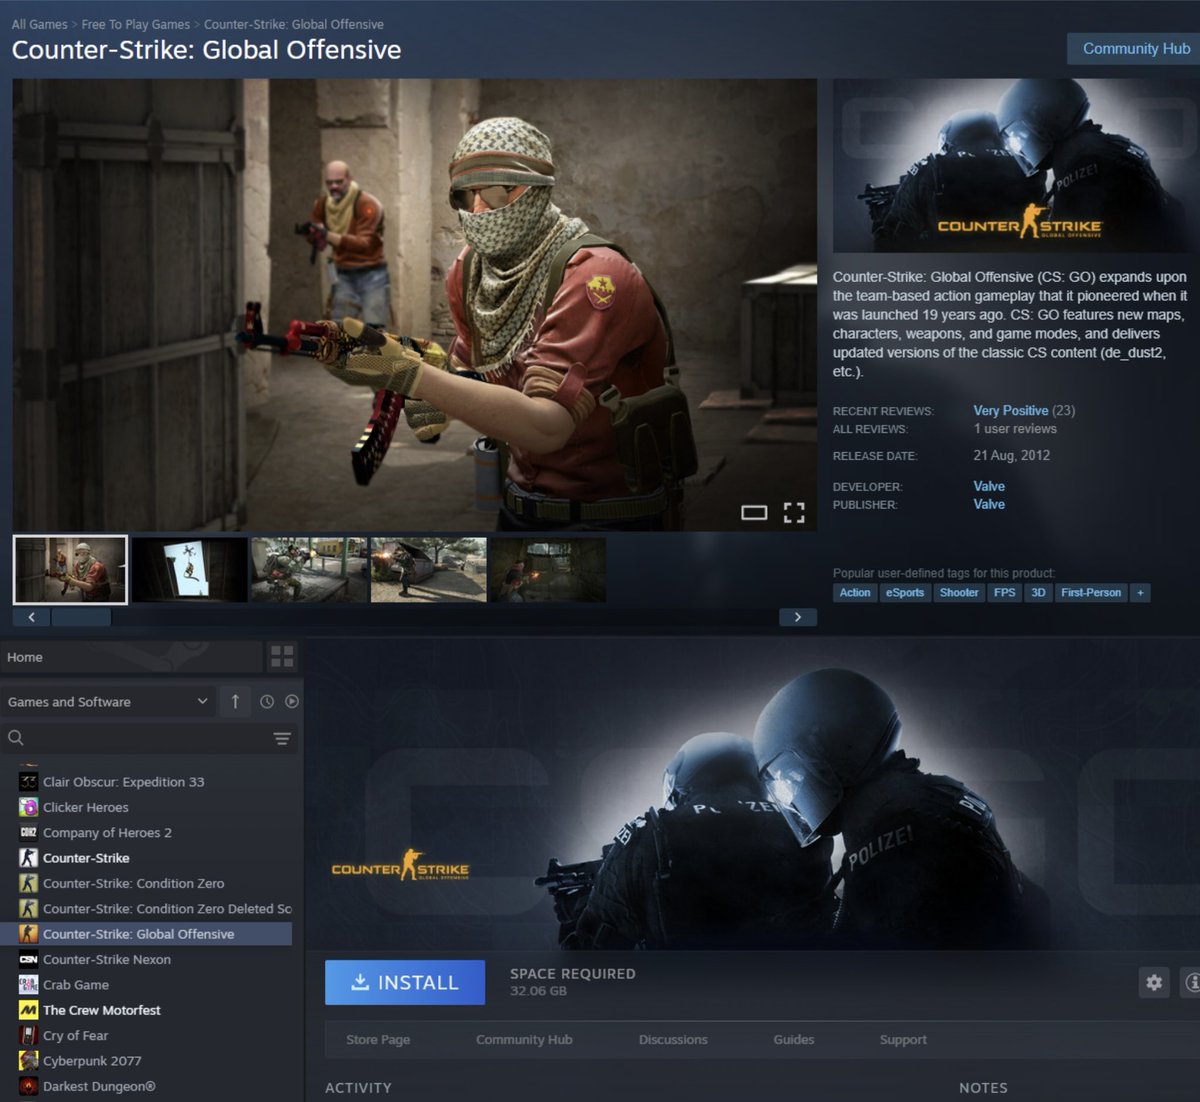The image size is (1200, 1102).
Task: Click the sort order up arrow icon
Action: (x=235, y=701)
